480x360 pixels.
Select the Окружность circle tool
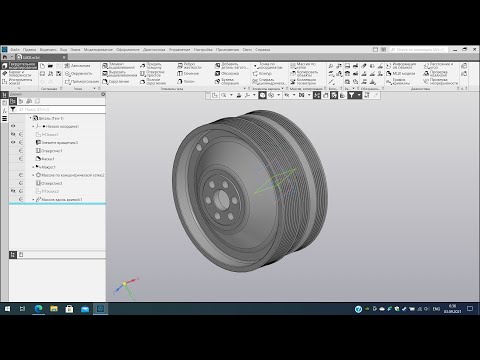pos(78,74)
